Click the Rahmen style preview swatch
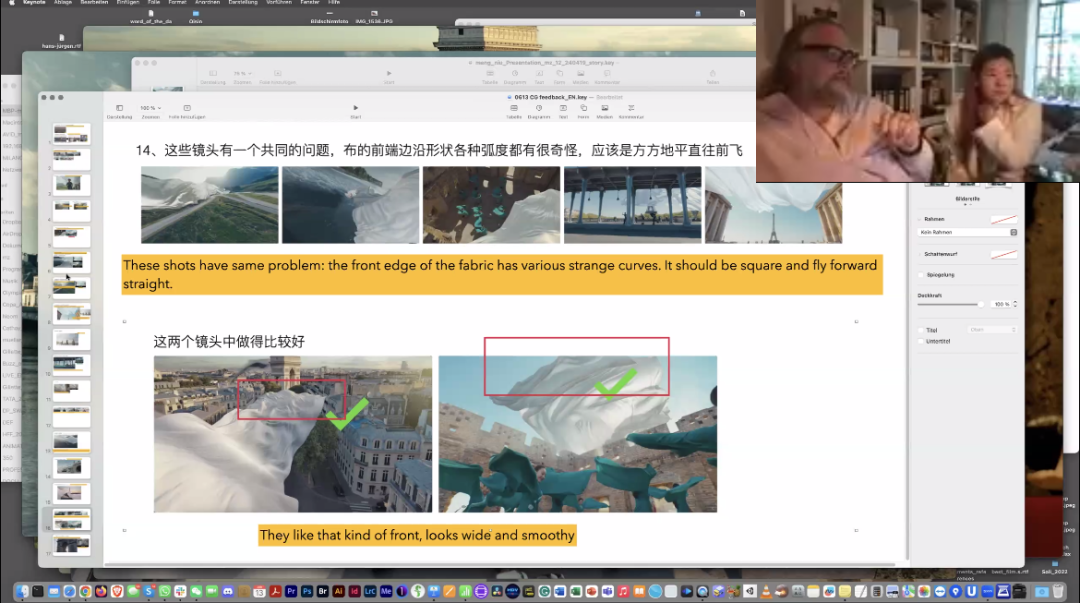The width and height of the screenshot is (1080, 603). click(1004, 219)
